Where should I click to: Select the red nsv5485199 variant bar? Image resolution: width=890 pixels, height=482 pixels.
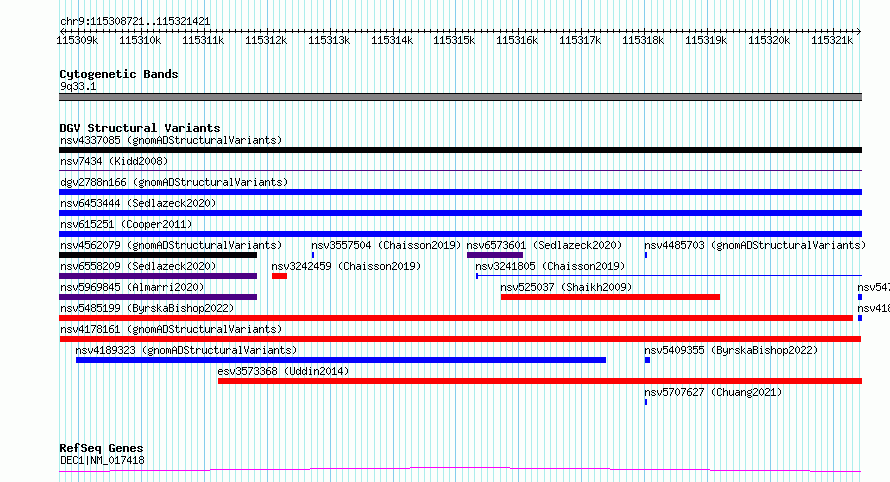456,318
